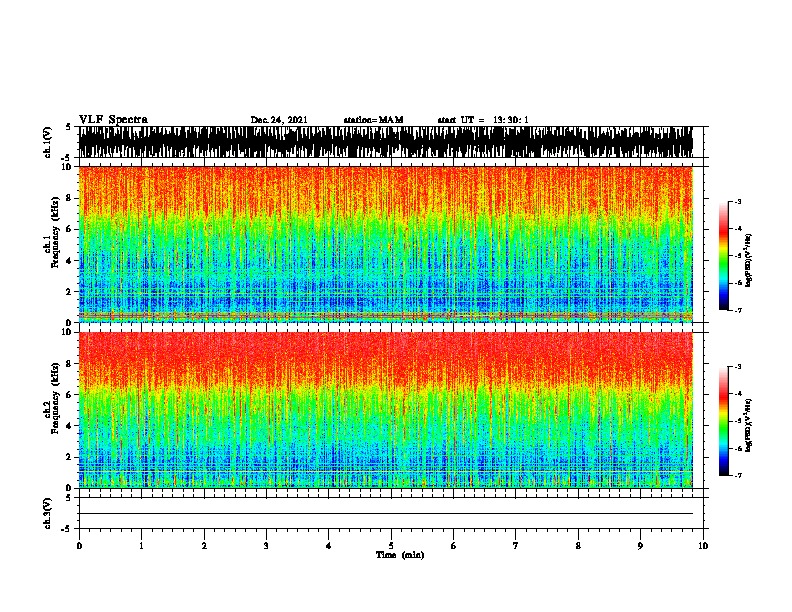Click time axis tick label "5"
Screen dimensions: 792x612
tap(391, 546)
